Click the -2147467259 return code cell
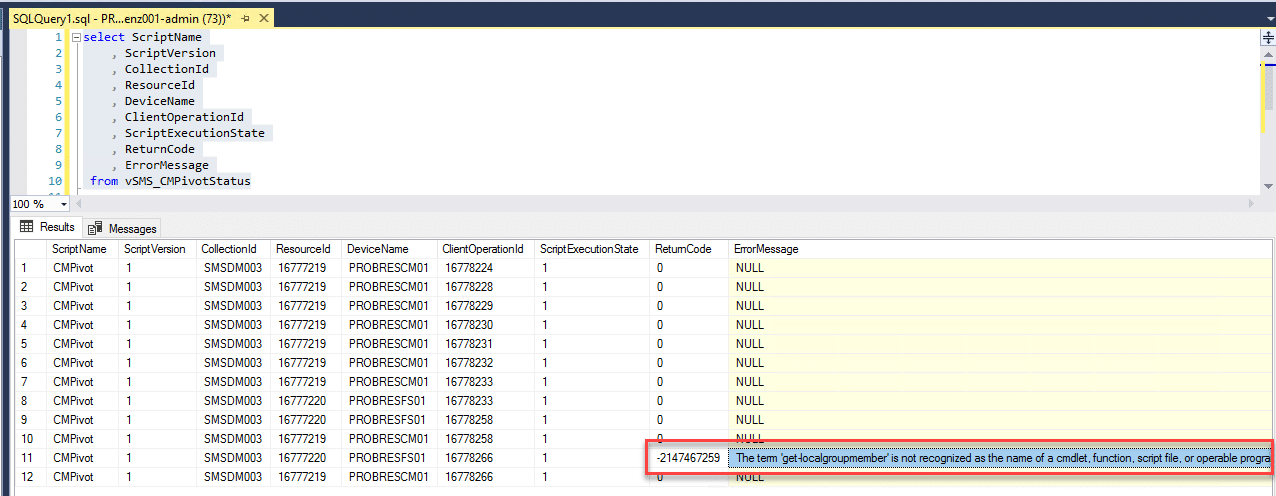The width and height of the screenshot is (1276, 496). click(x=689, y=458)
